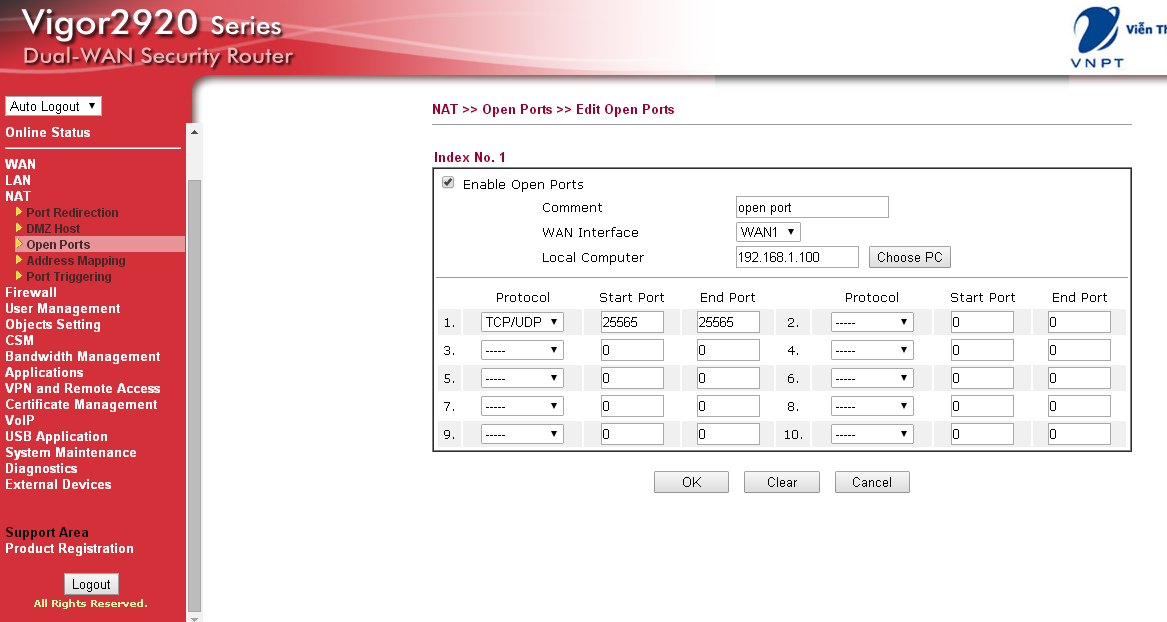This screenshot has width=1167, height=622.
Task: Open Support Area link
Action: tap(47, 532)
